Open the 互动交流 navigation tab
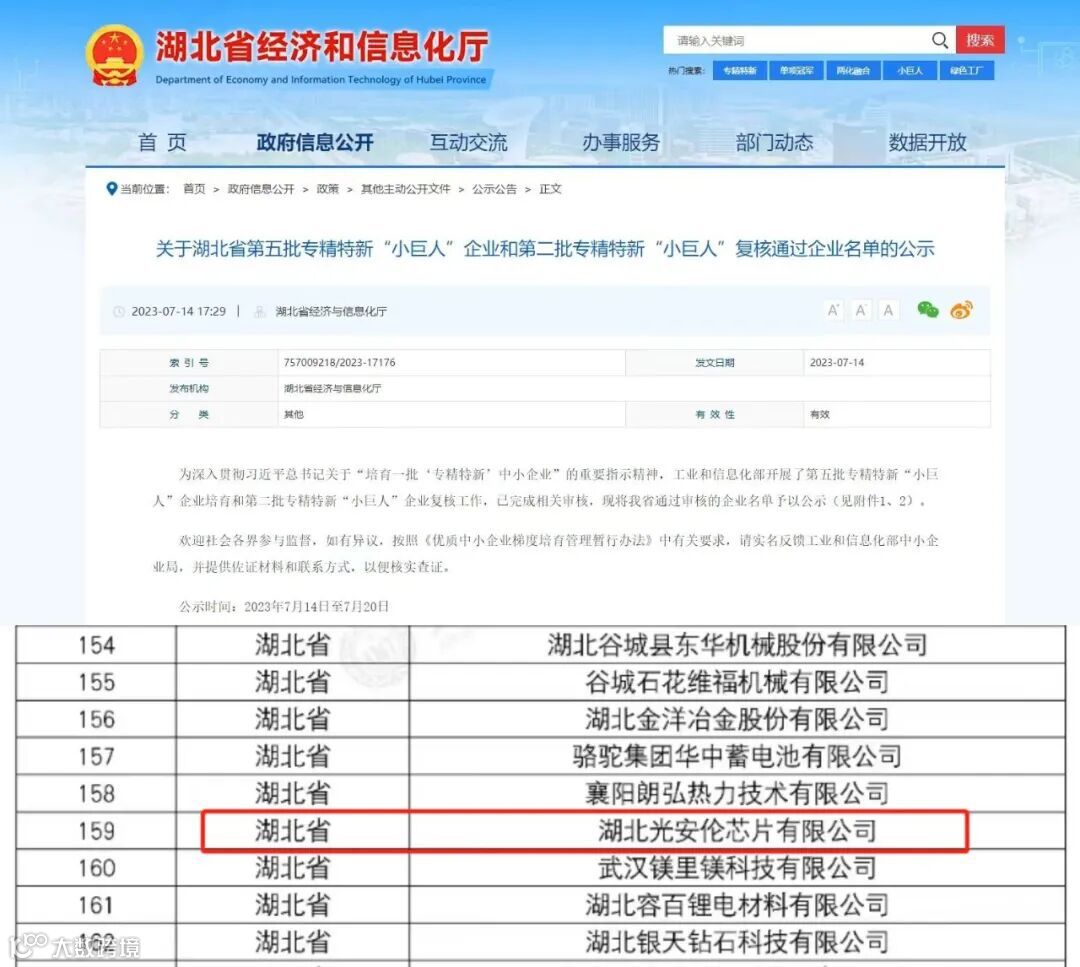The width and height of the screenshot is (1080, 967). pos(468,143)
